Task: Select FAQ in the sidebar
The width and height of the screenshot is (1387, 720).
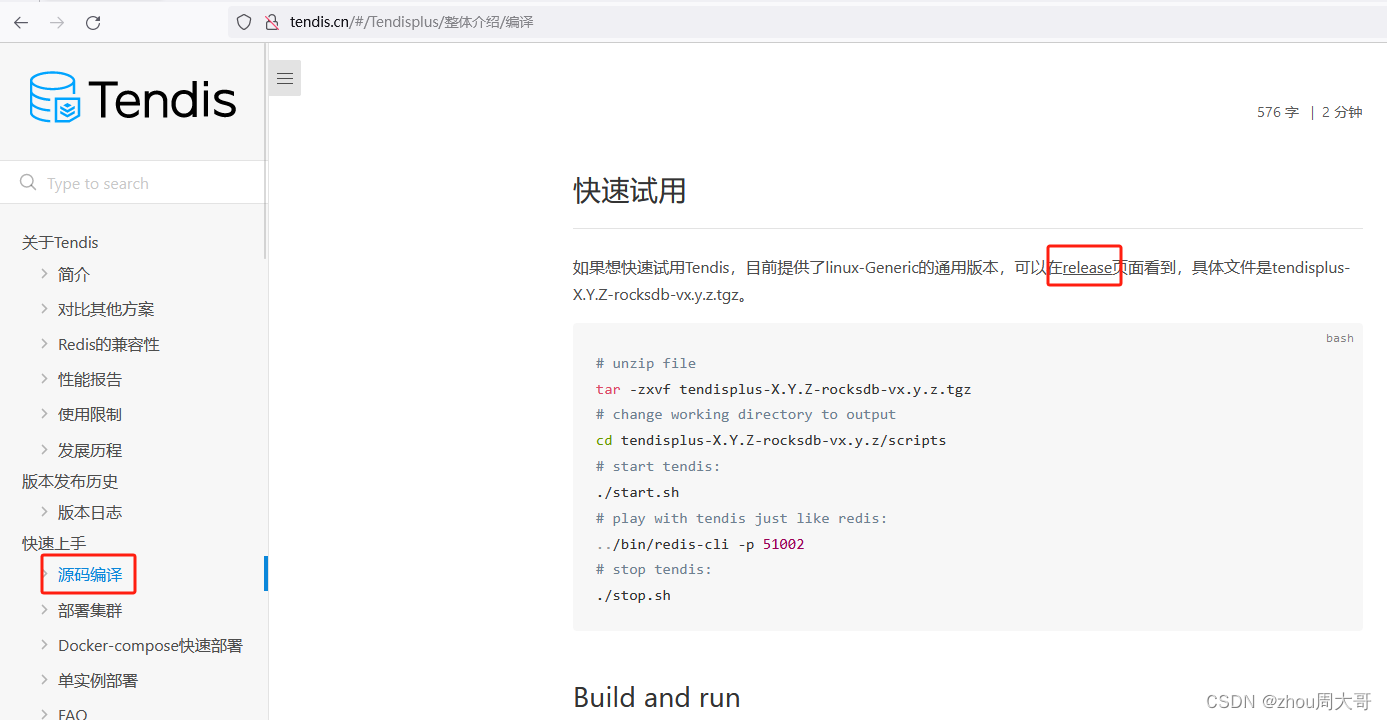Action: pyautogui.click(x=71, y=711)
